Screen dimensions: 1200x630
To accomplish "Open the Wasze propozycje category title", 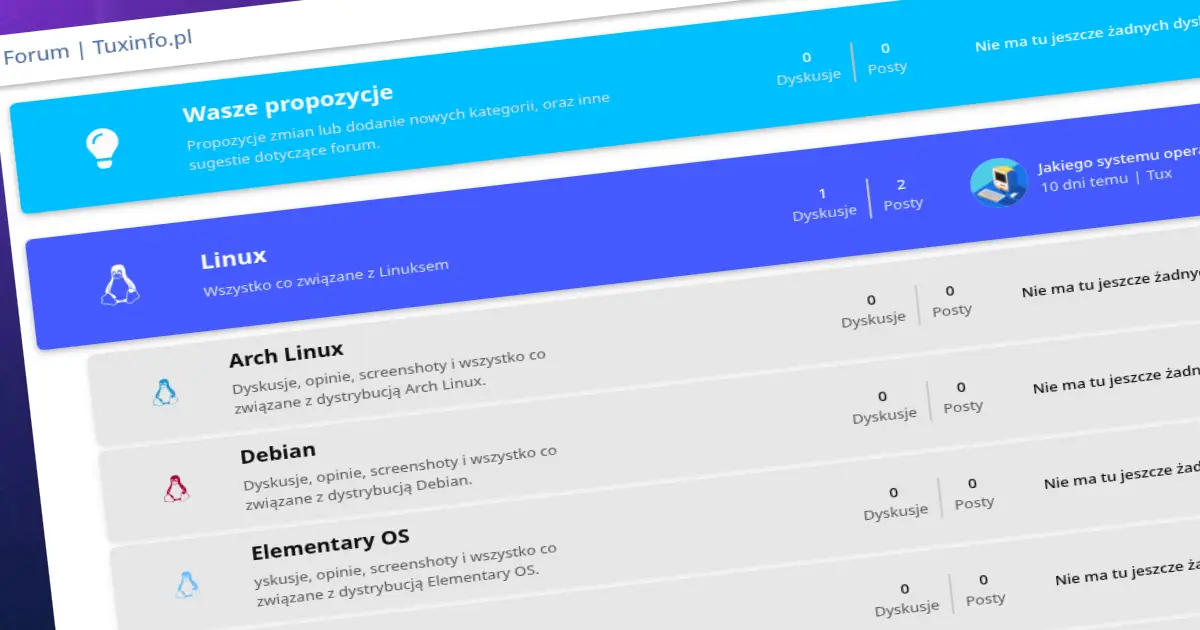I will point(287,102).
